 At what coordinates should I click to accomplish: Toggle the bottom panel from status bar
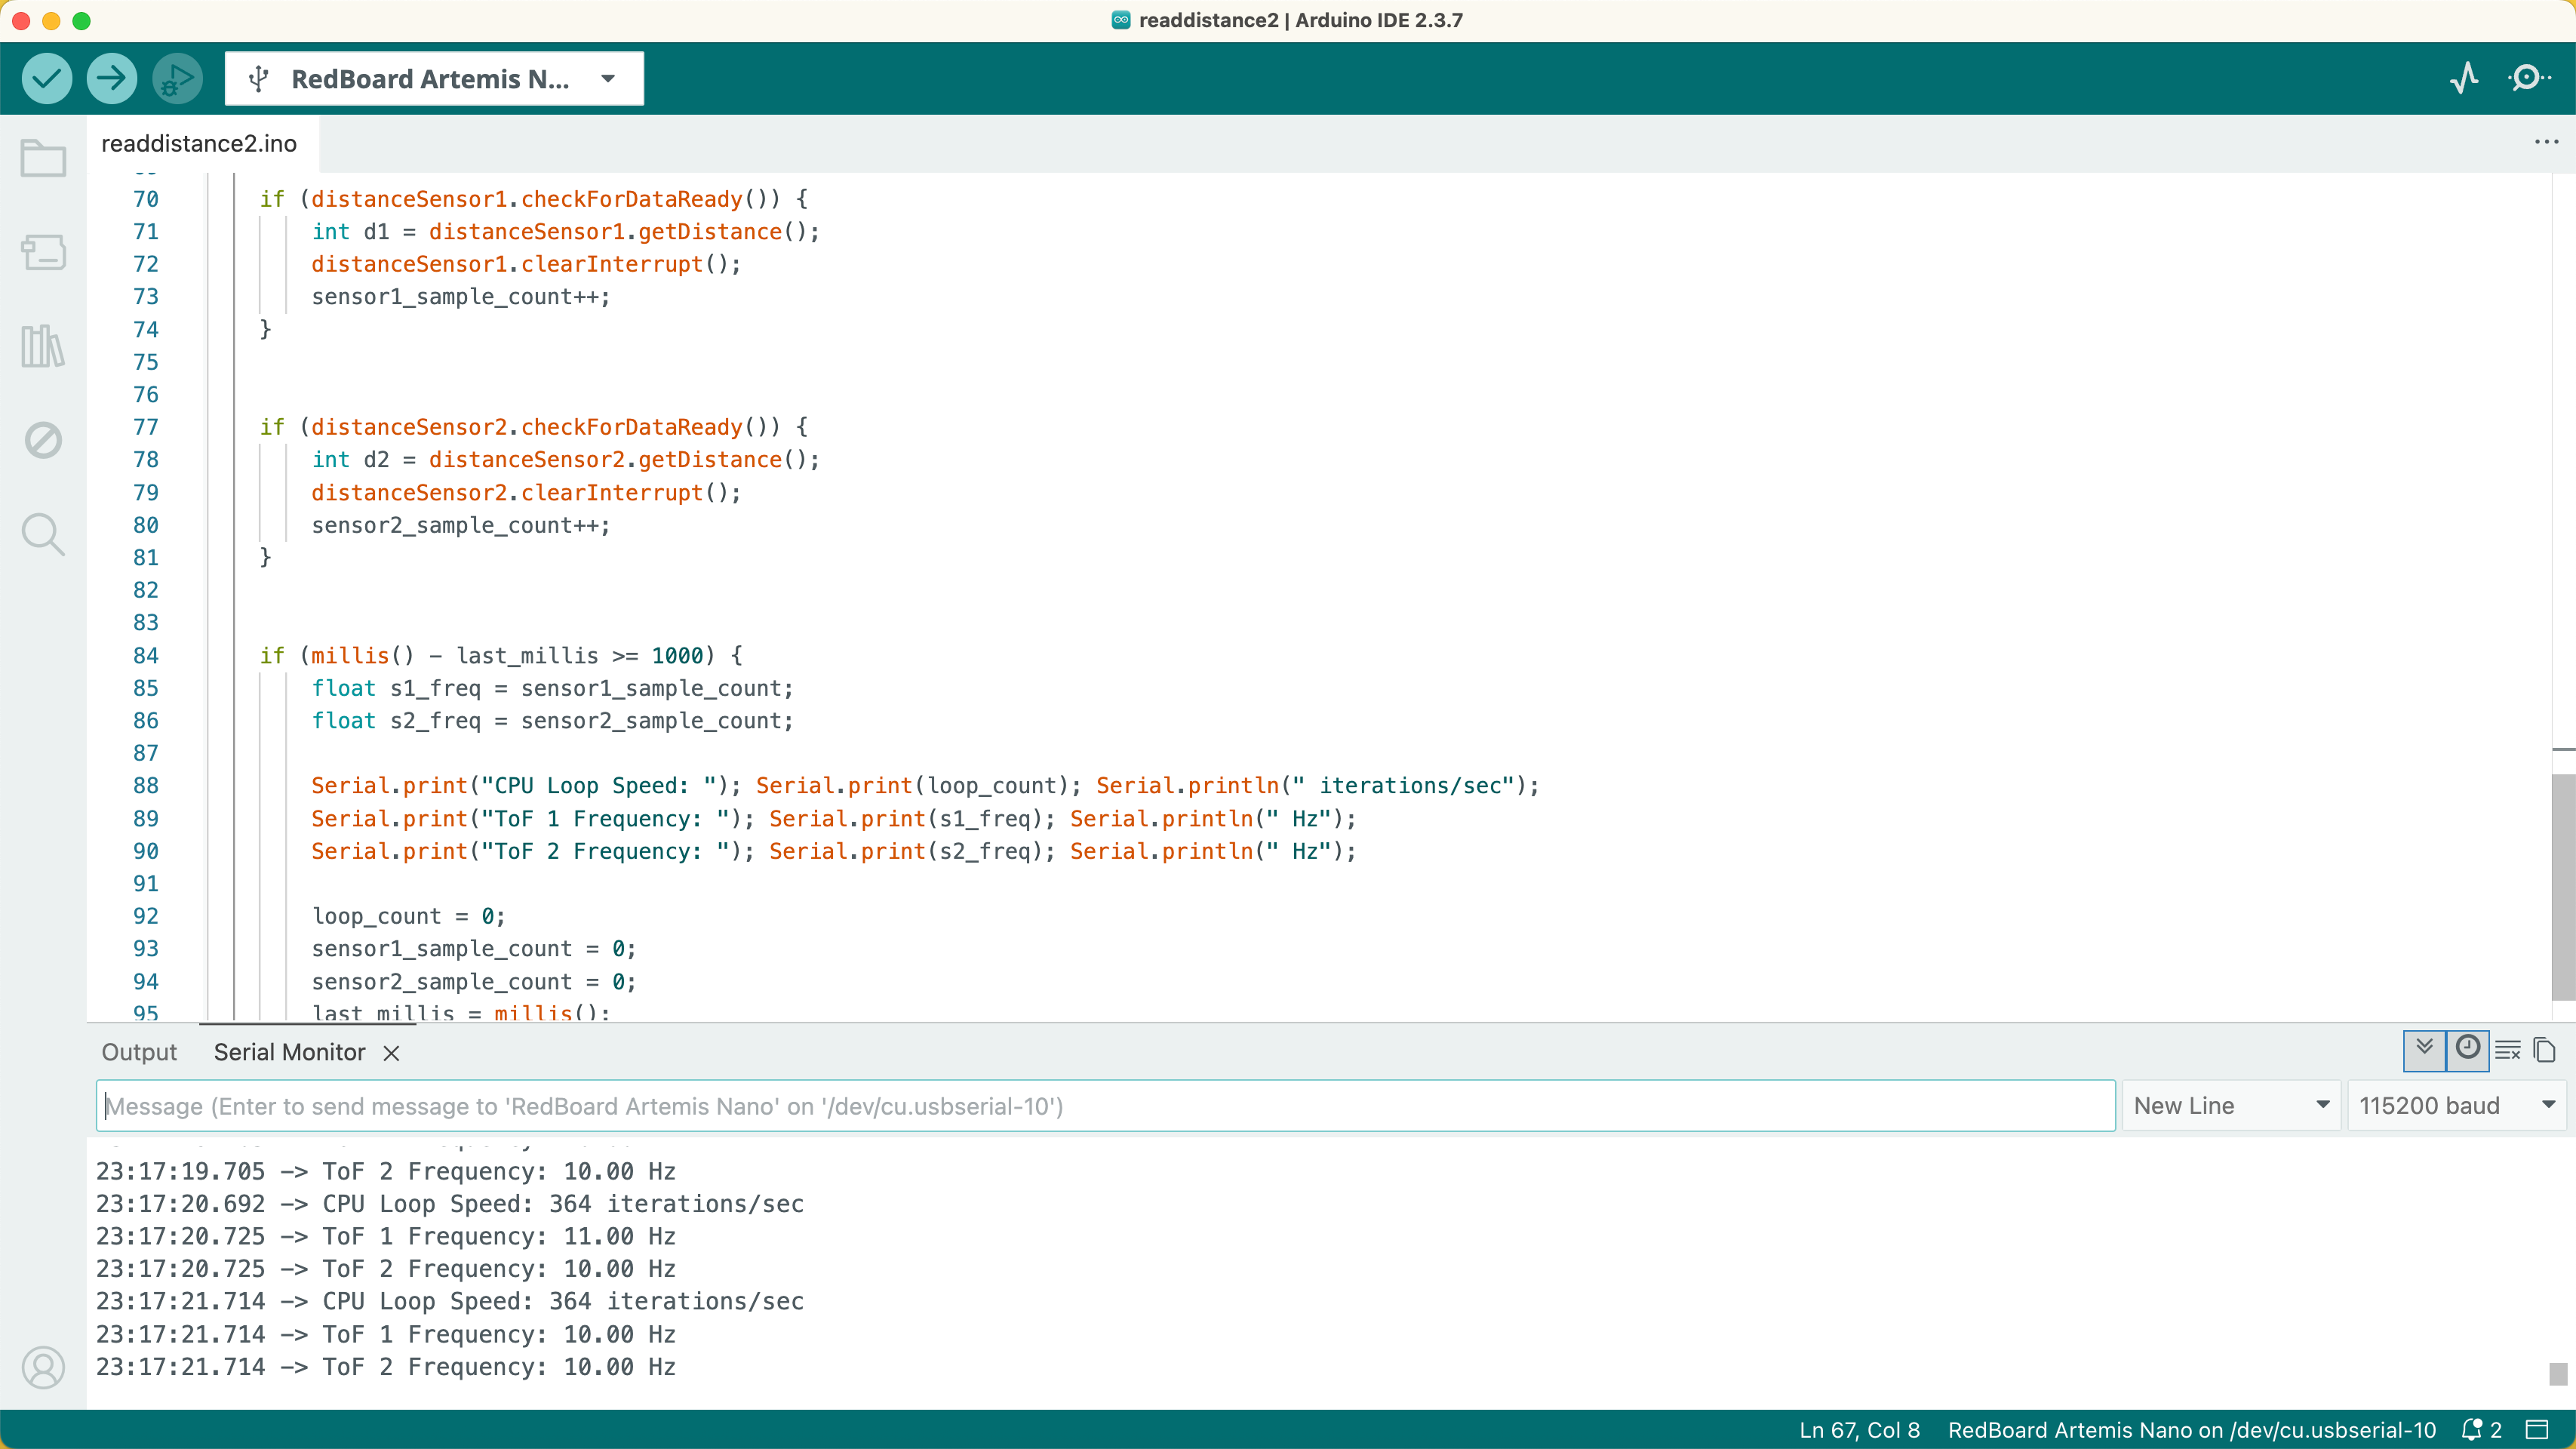pos(2537,1430)
